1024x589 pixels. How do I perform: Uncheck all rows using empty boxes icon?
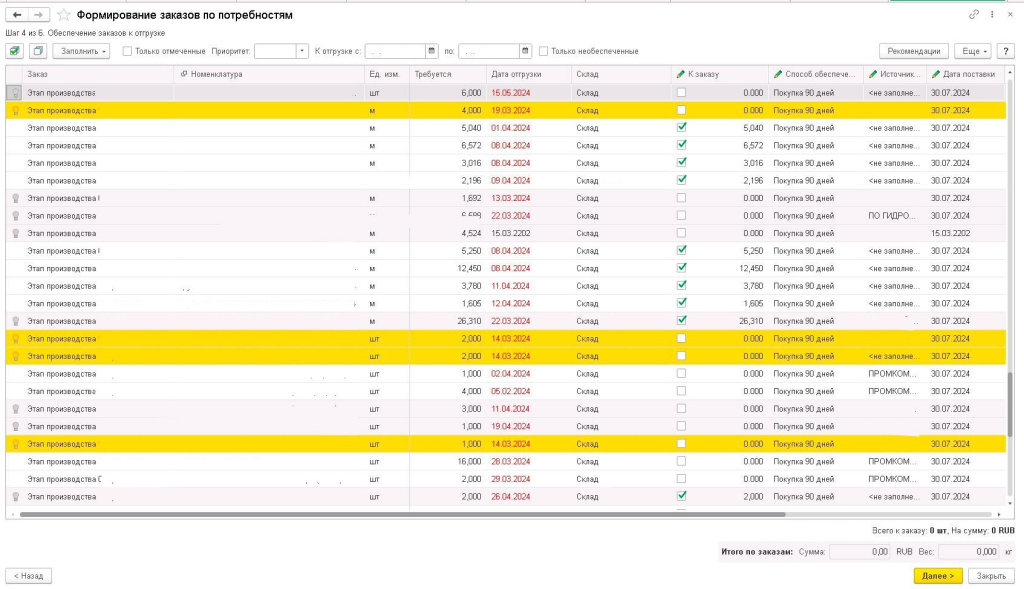pos(38,51)
